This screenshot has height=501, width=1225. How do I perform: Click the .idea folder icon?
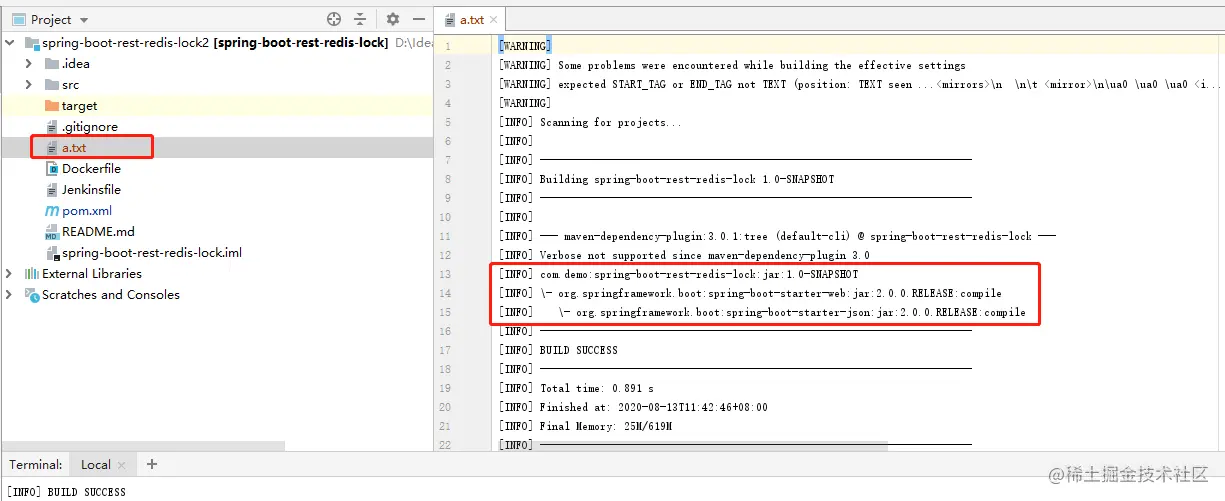(52, 64)
